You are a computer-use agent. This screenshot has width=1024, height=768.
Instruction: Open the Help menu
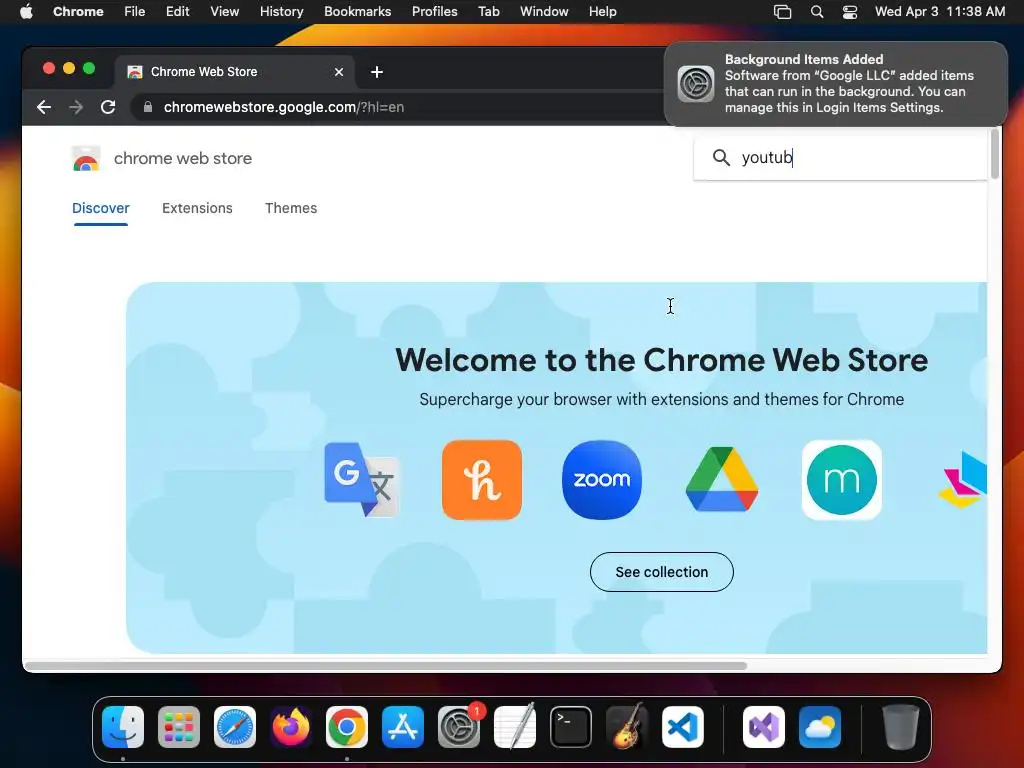pyautogui.click(x=602, y=11)
